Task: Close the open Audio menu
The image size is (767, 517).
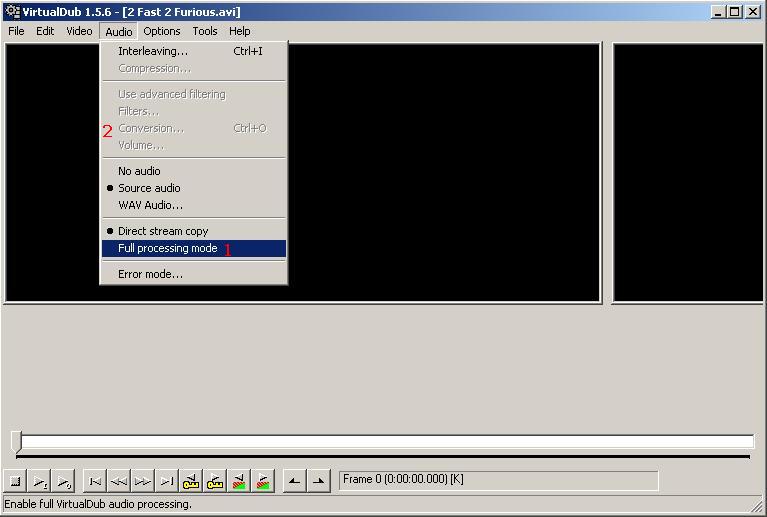Action: [x=119, y=32]
